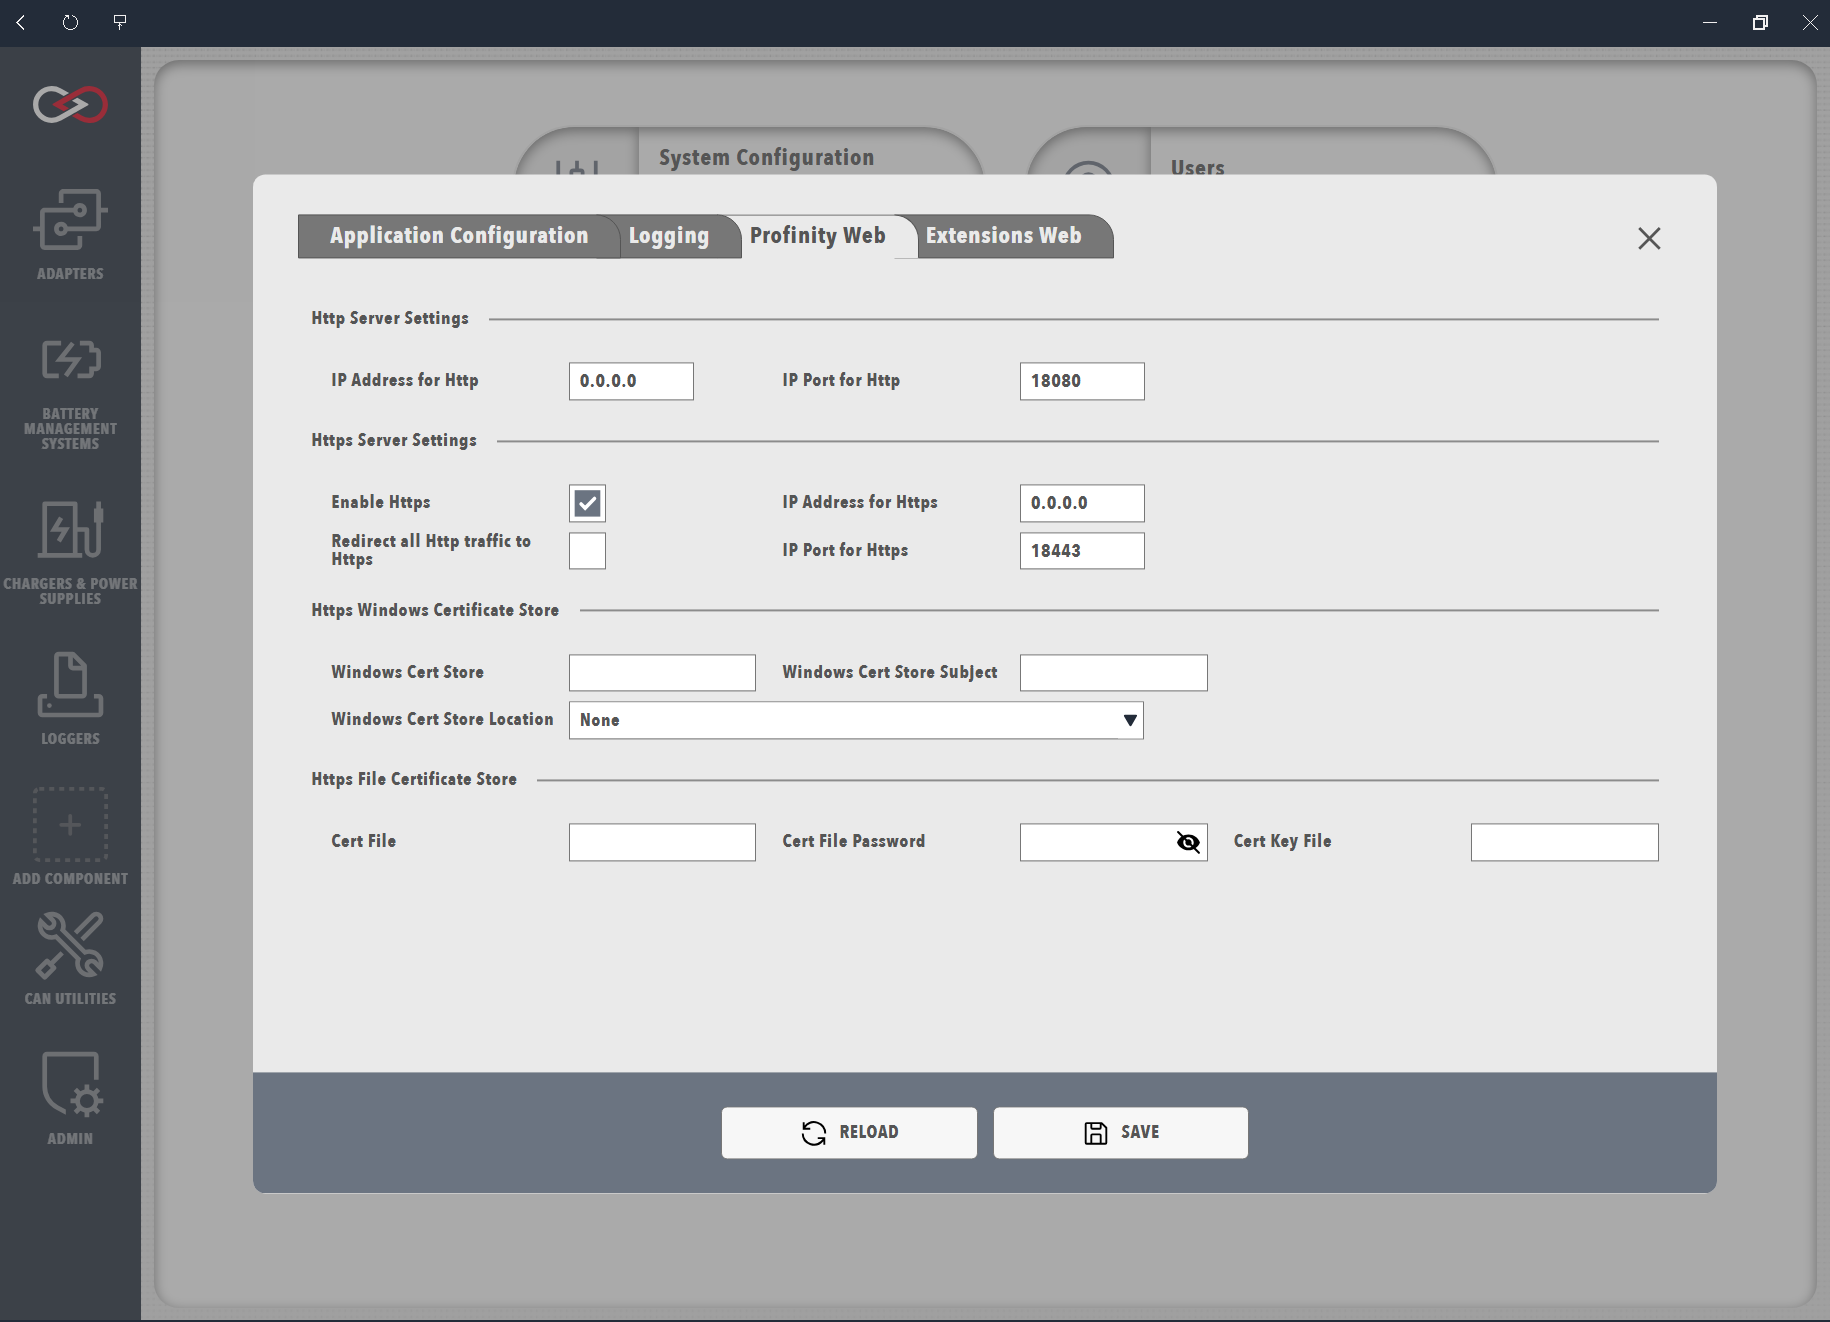Restore down the application window

pyautogui.click(x=1760, y=22)
